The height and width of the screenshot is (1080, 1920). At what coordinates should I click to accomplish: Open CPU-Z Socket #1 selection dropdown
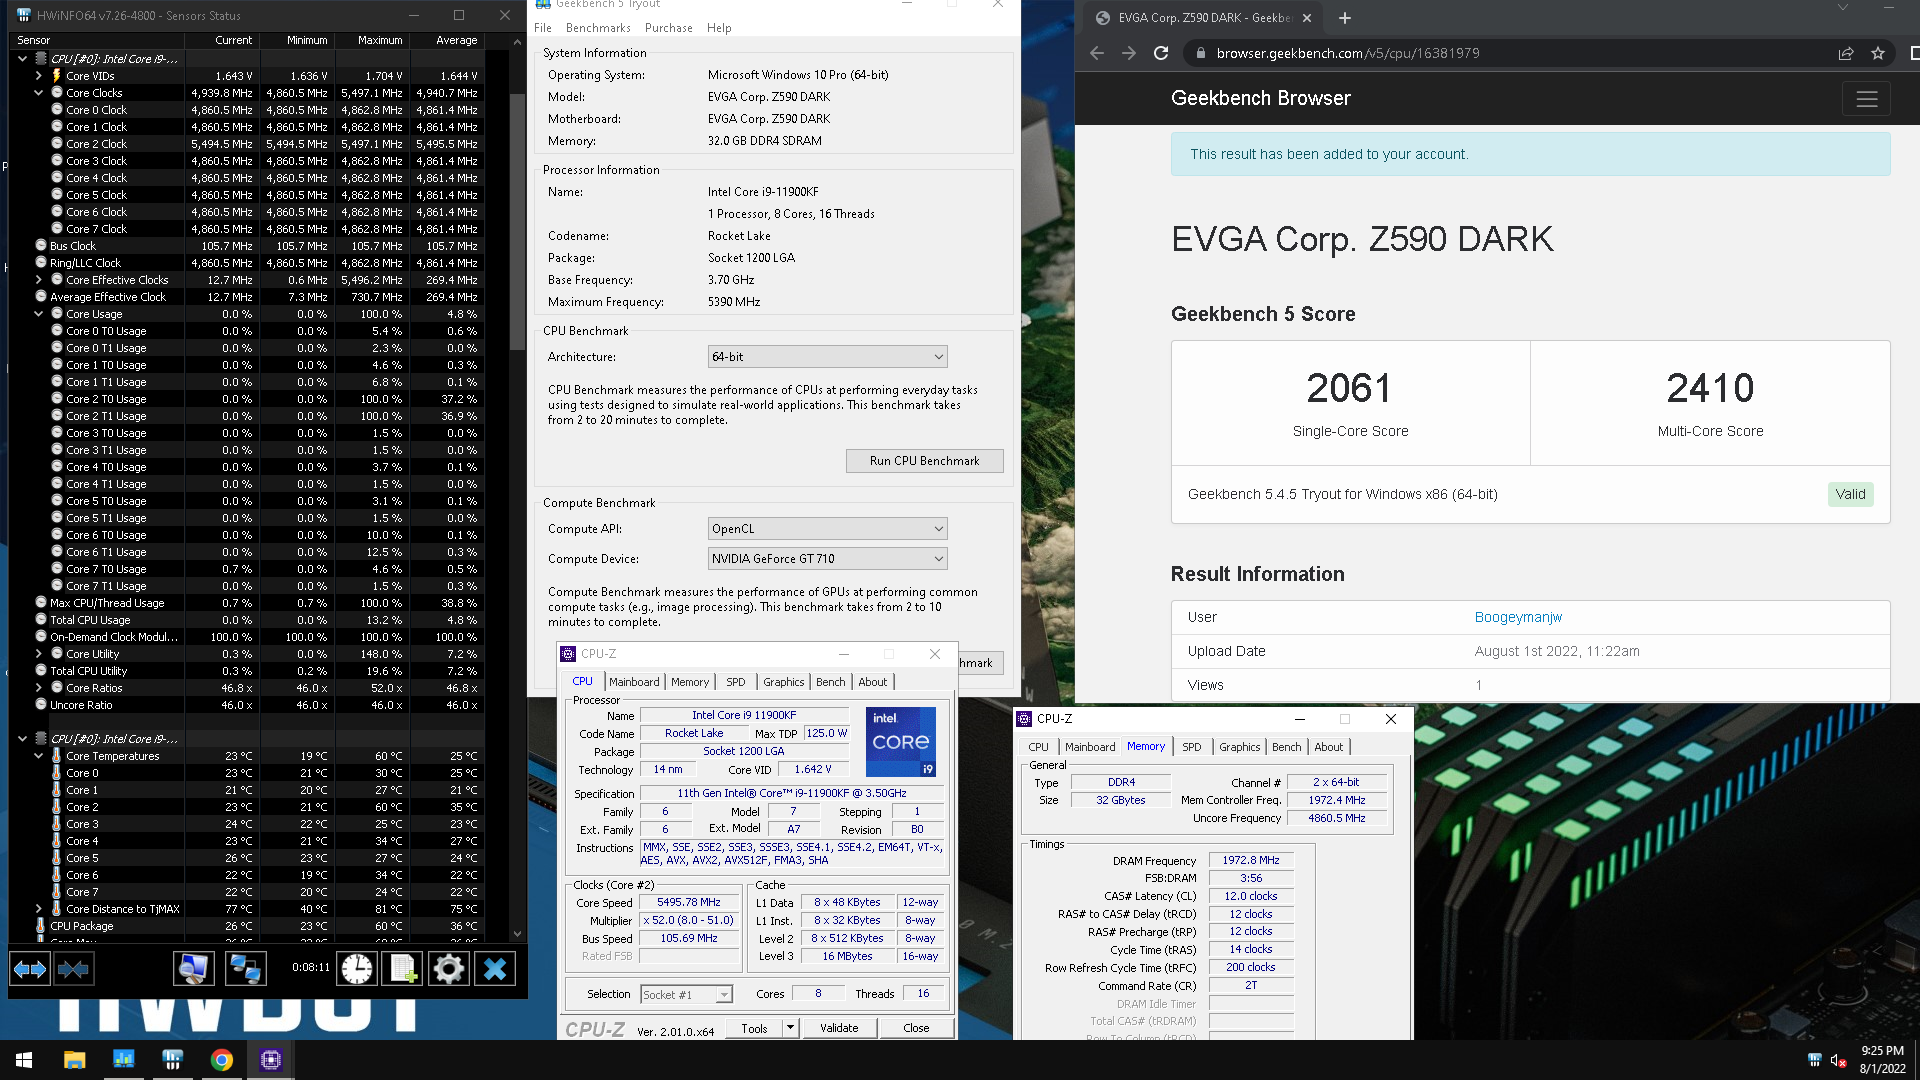(686, 994)
